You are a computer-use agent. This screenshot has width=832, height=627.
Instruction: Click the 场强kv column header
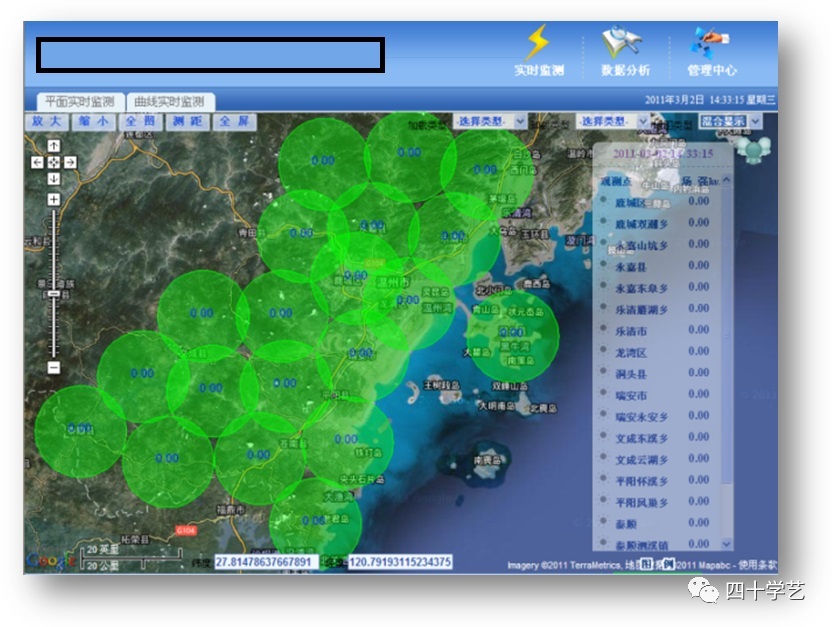700,181
